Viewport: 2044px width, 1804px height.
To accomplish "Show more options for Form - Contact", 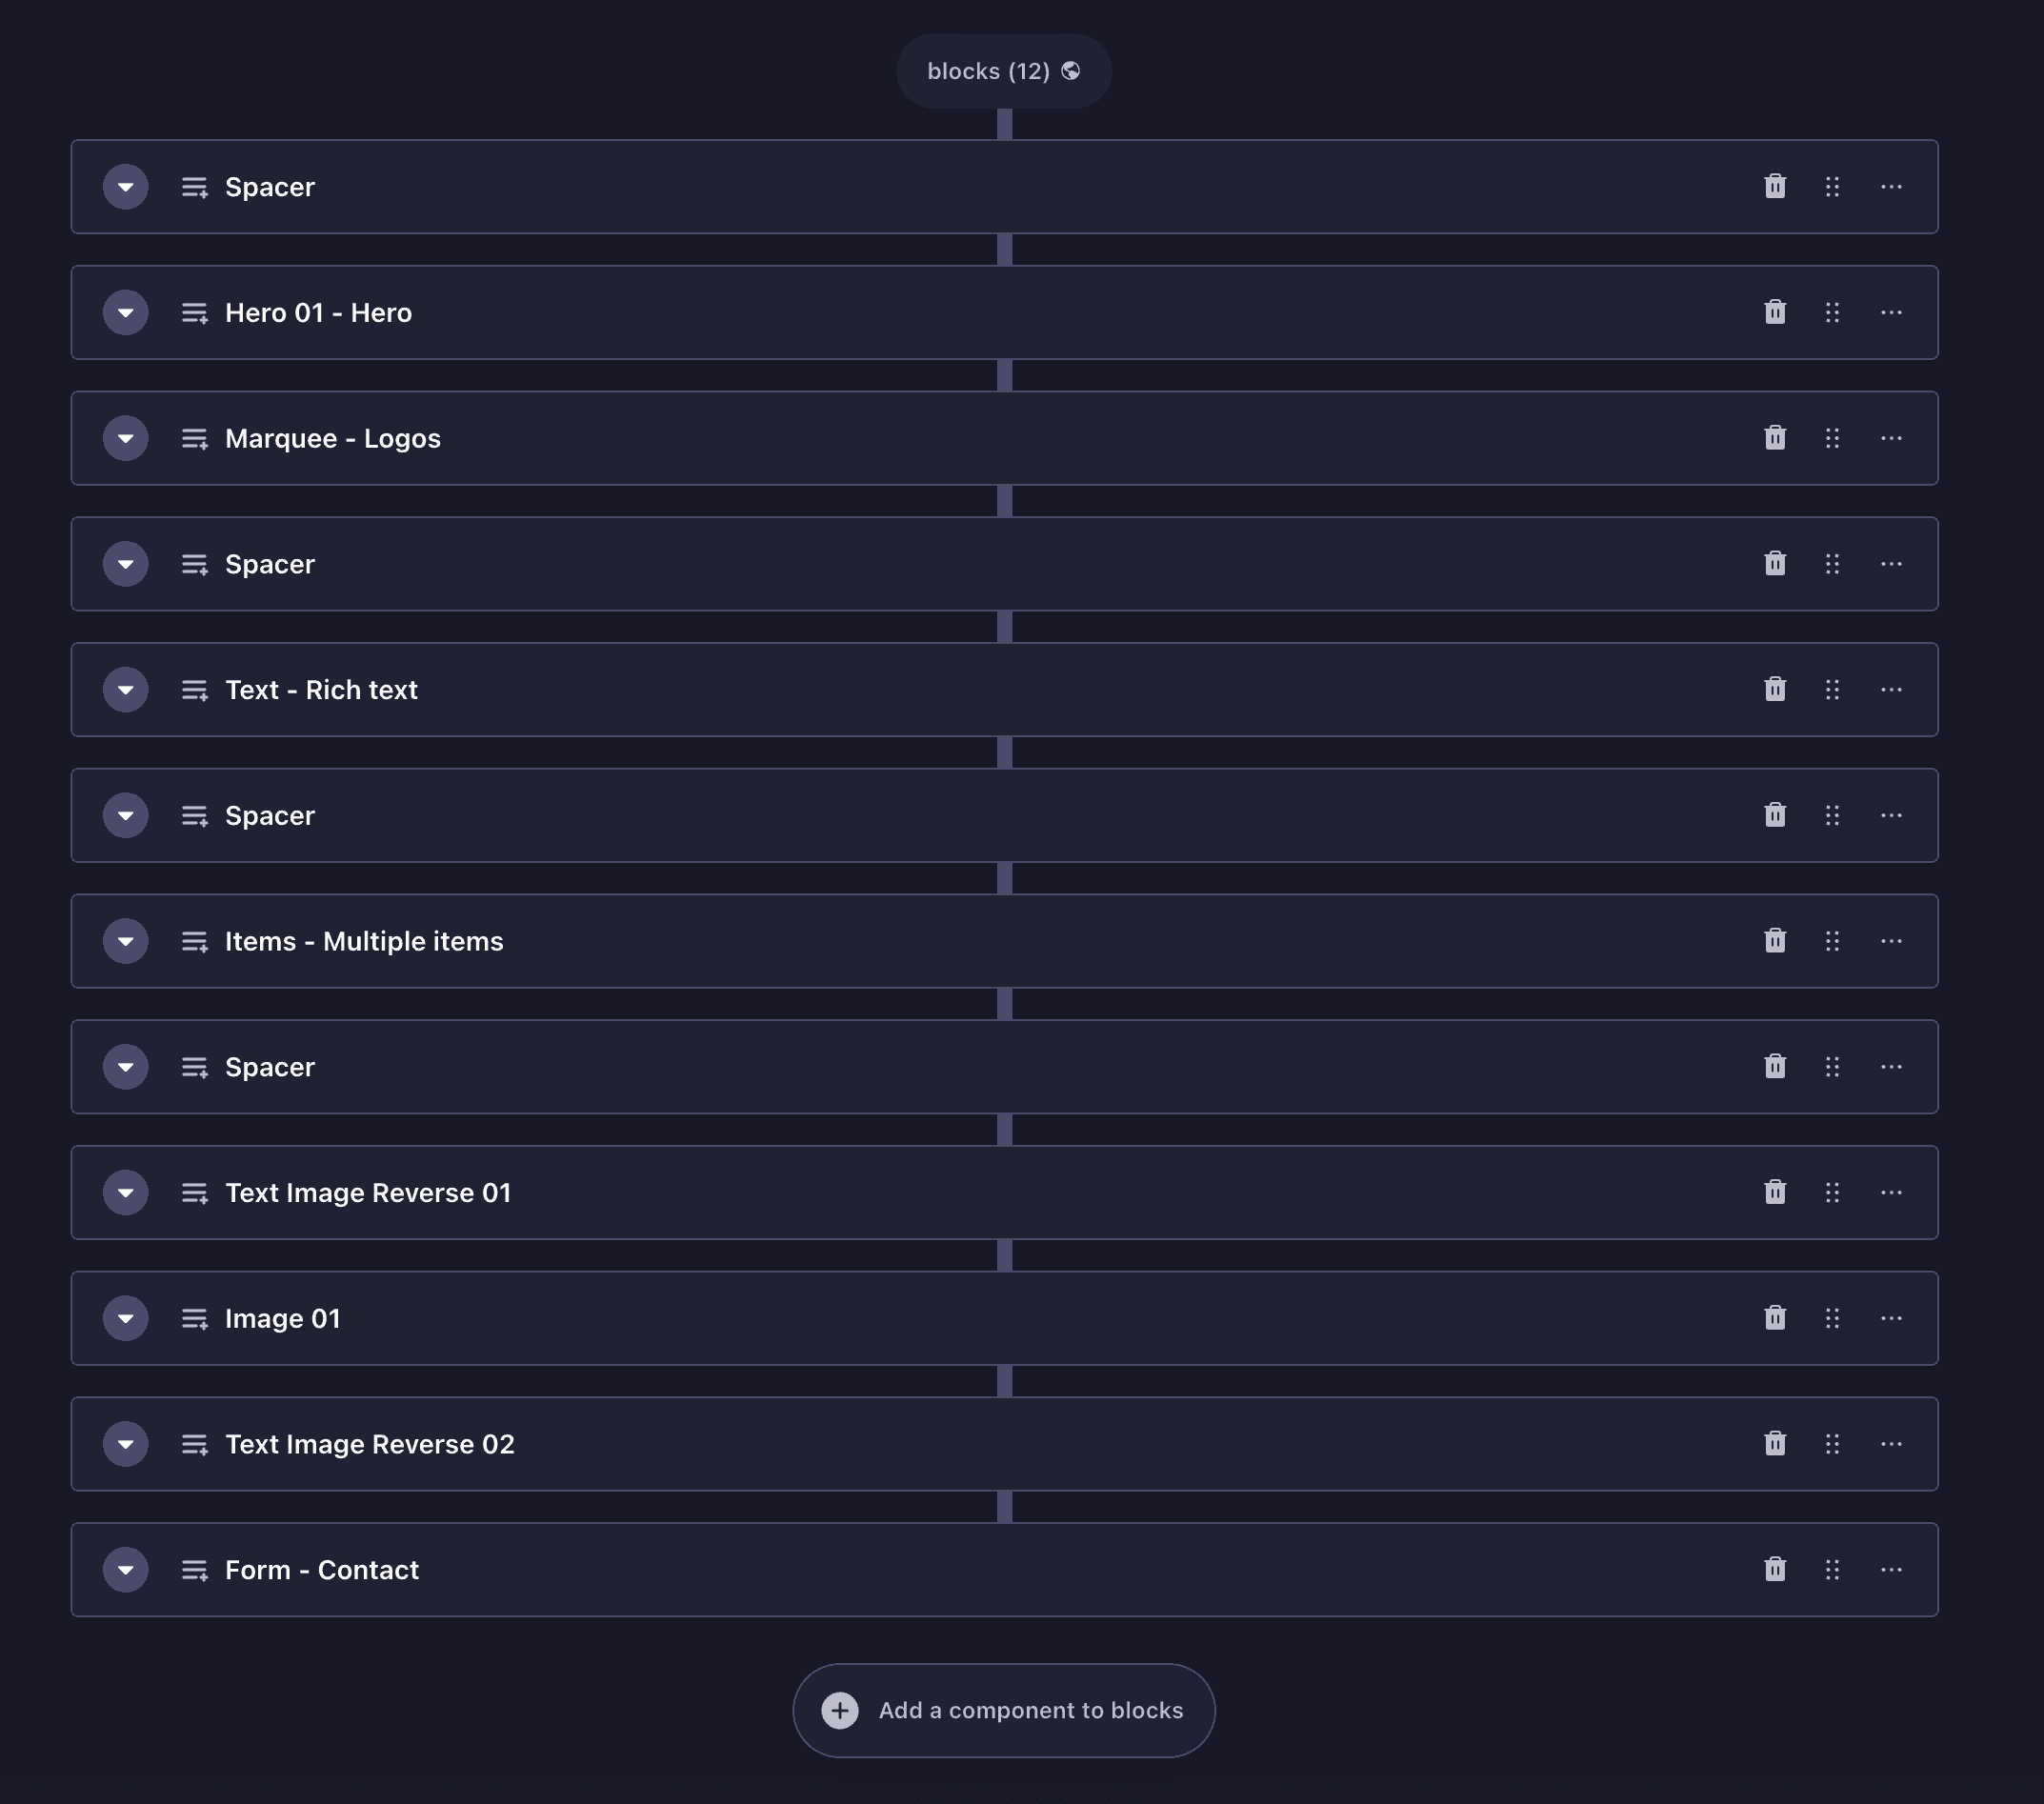I will click(1891, 1569).
